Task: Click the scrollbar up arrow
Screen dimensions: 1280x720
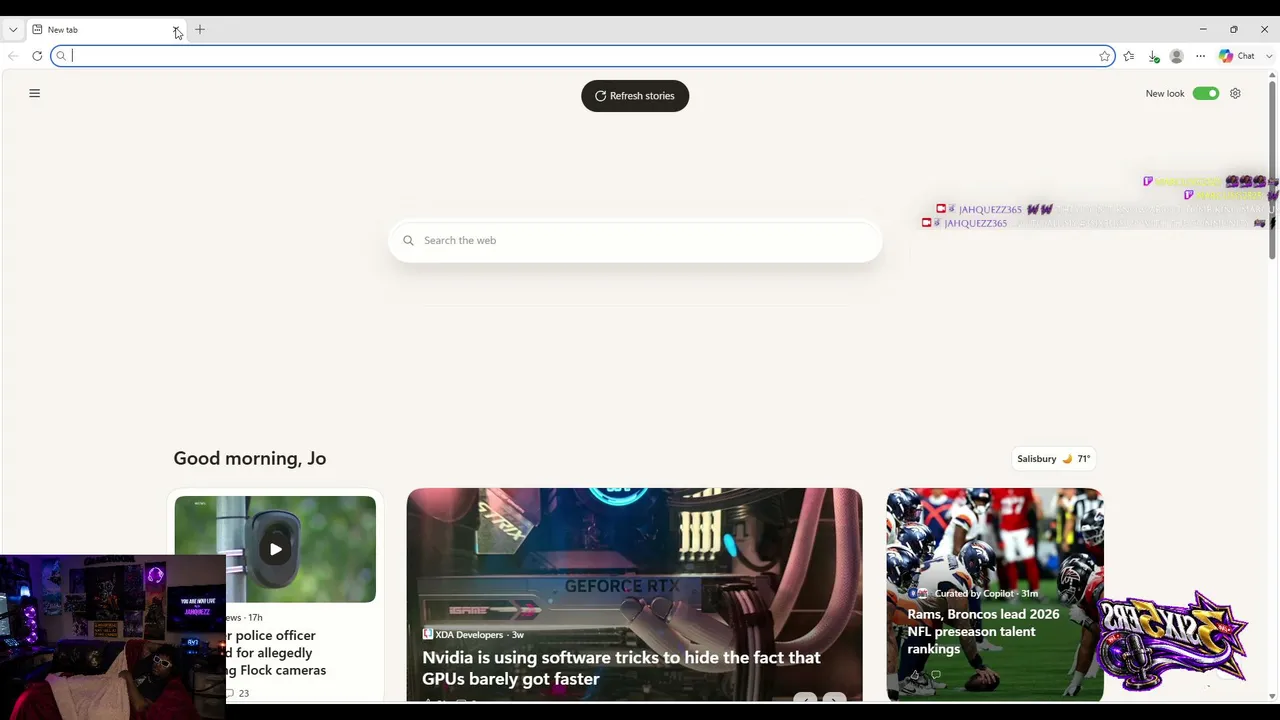Action: coord(1272,77)
